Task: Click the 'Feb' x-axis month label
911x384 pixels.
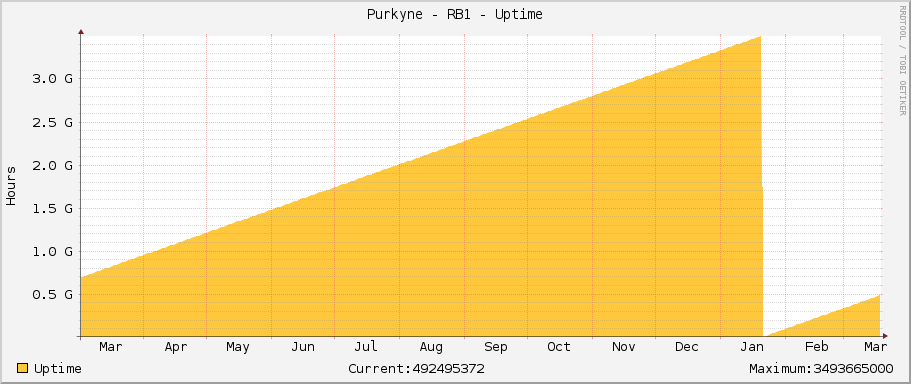Action: tap(816, 347)
